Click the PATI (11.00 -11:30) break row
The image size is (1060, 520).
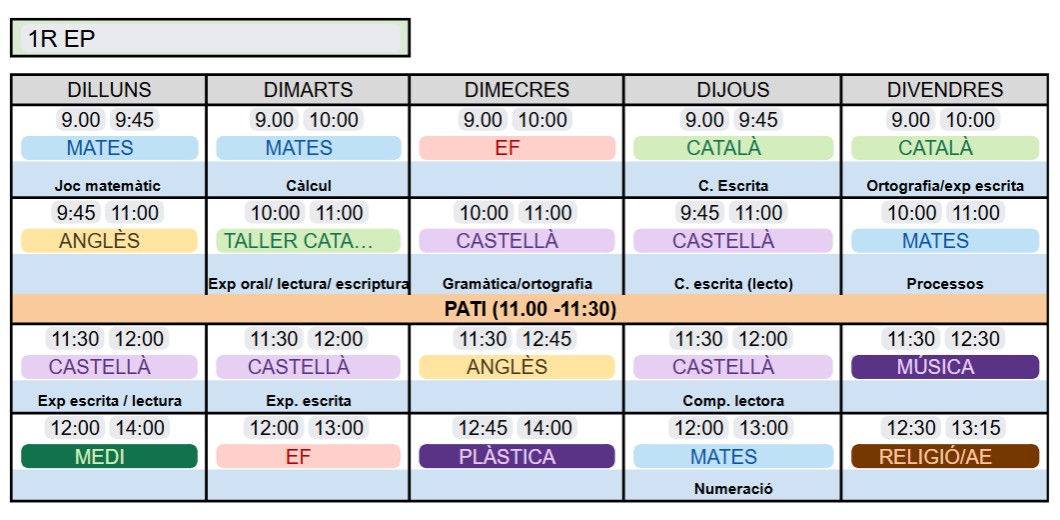pyautogui.click(x=530, y=309)
